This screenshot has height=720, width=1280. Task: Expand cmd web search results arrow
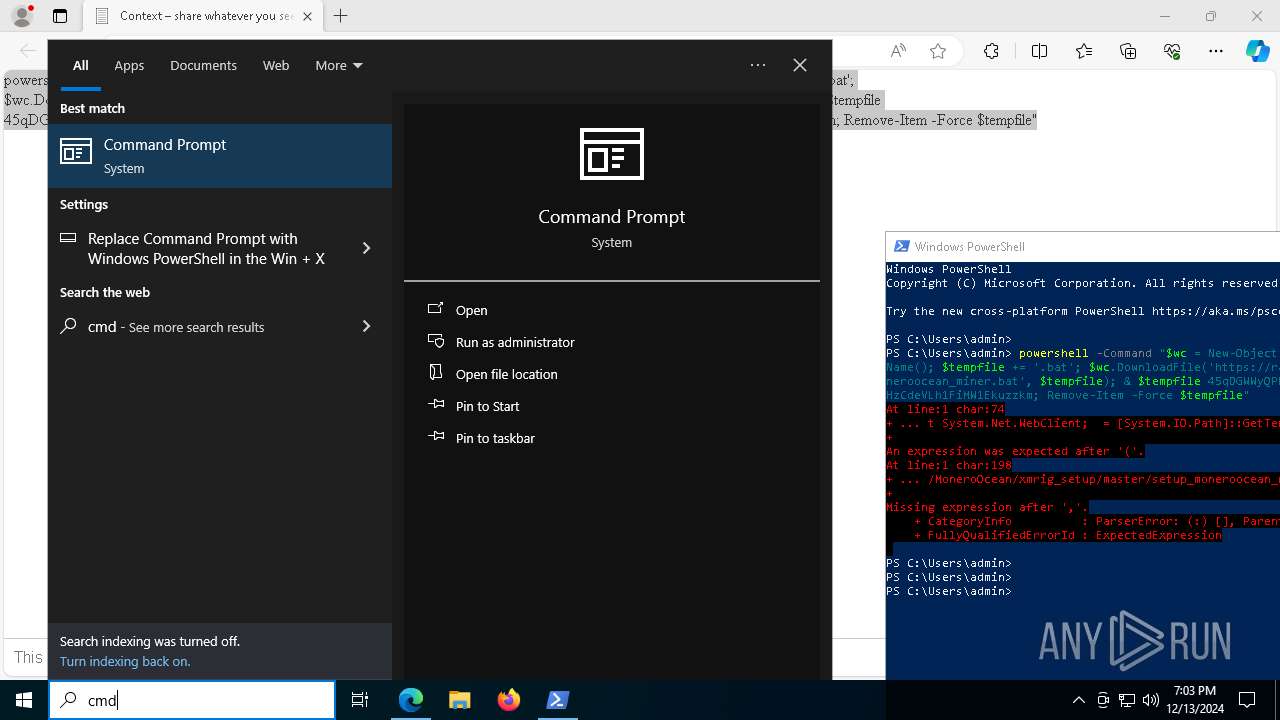[366, 326]
